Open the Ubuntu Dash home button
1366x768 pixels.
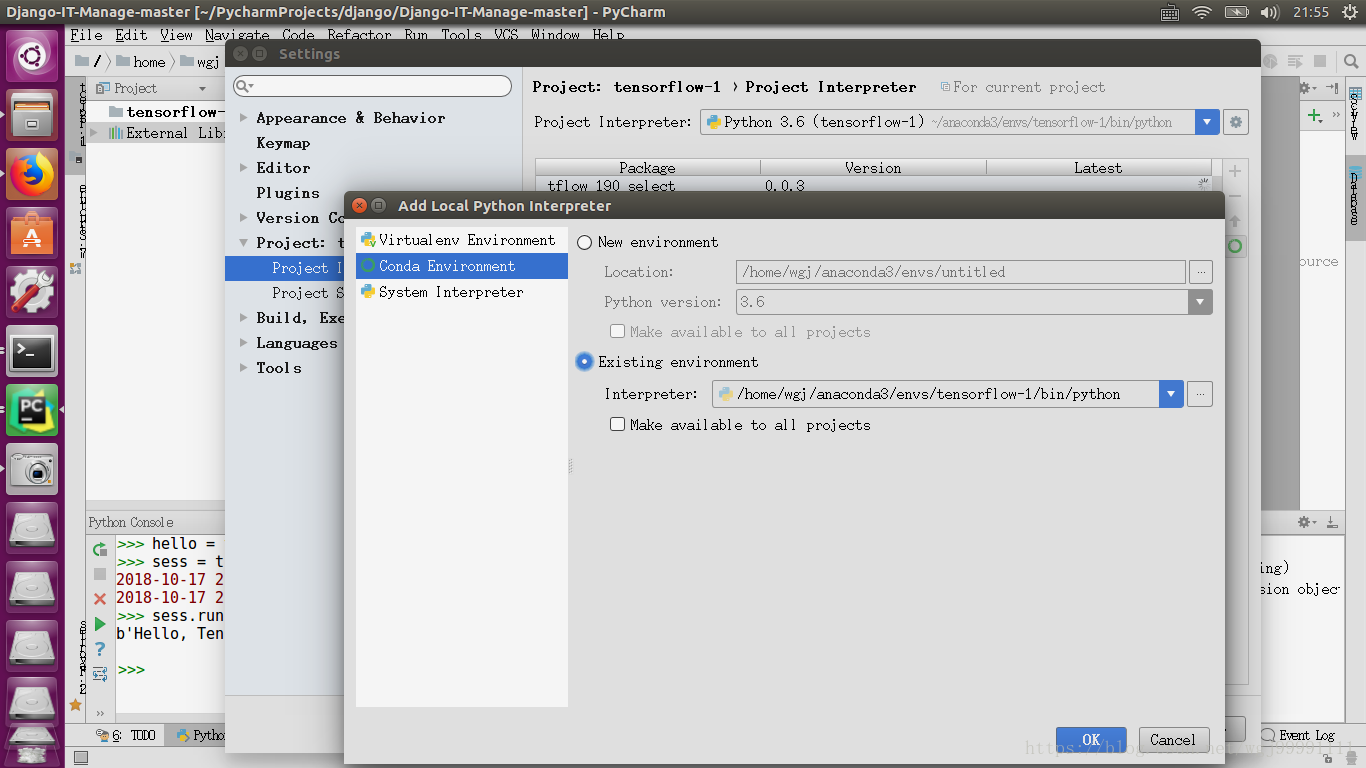point(33,56)
